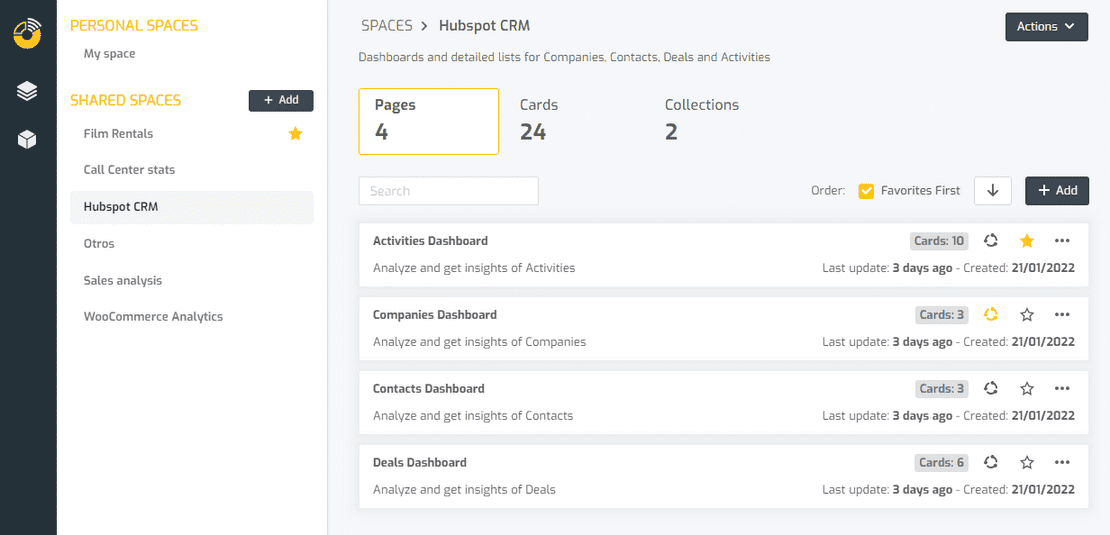Screen dimensions: 1110x535
Task: Toggle Favorites First checkbox
Action: tap(866, 190)
